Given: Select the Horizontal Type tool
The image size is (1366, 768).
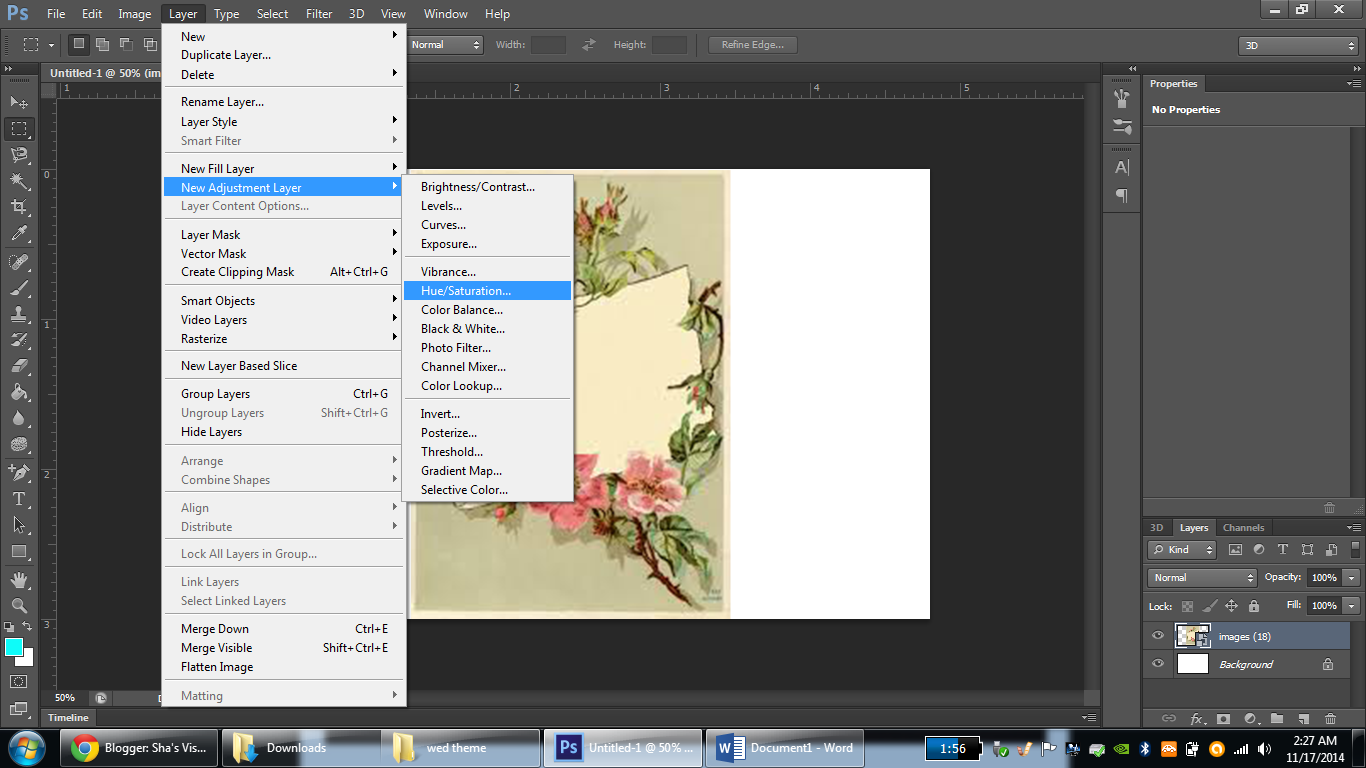Looking at the screenshot, I should click(19, 498).
